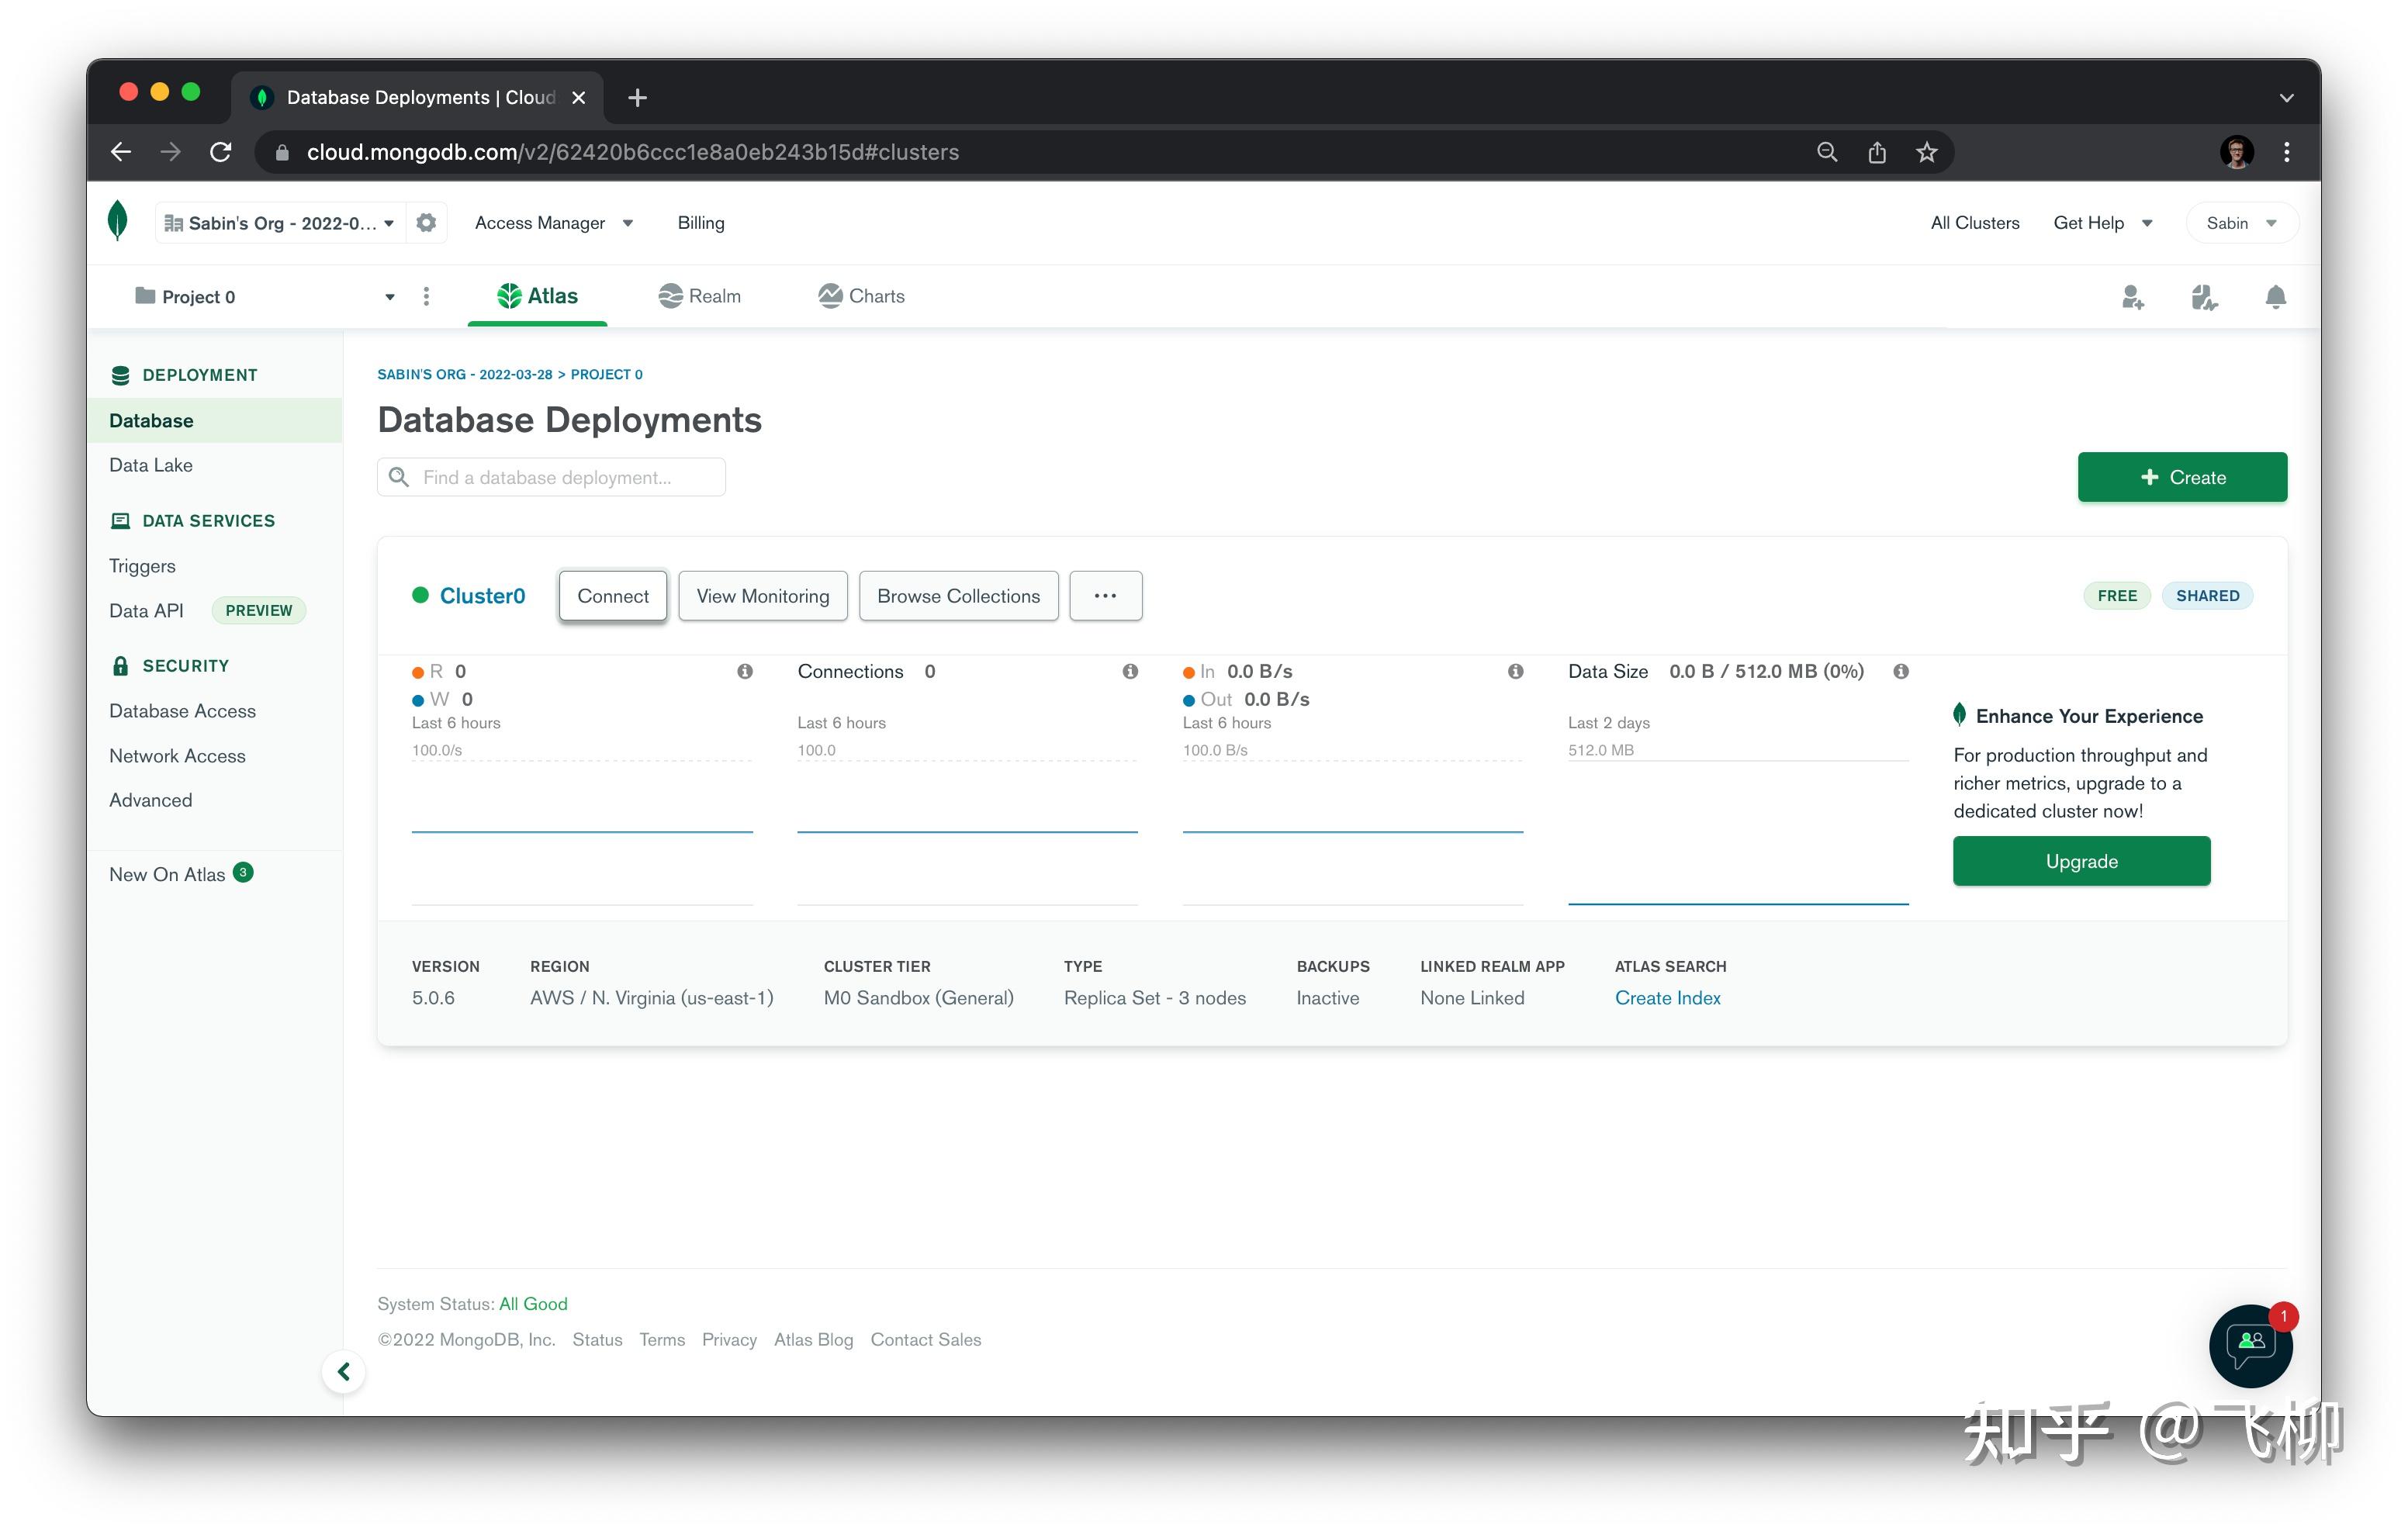Screen dimensions: 2408x1531
Task: Switch to the Realm tab
Action: pyautogui.click(x=700, y=296)
